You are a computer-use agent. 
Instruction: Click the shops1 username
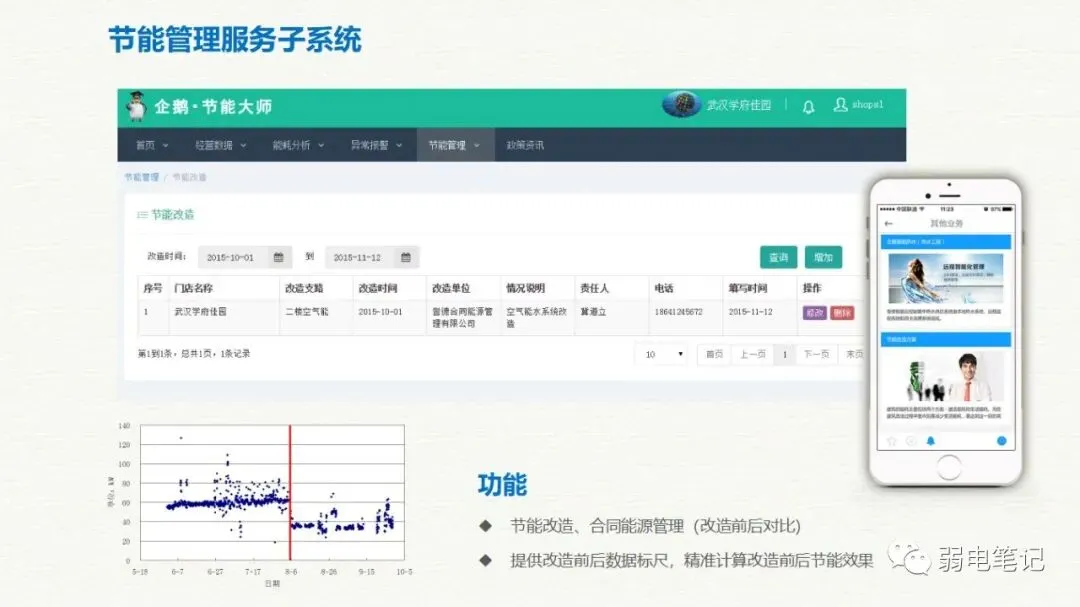(x=867, y=105)
